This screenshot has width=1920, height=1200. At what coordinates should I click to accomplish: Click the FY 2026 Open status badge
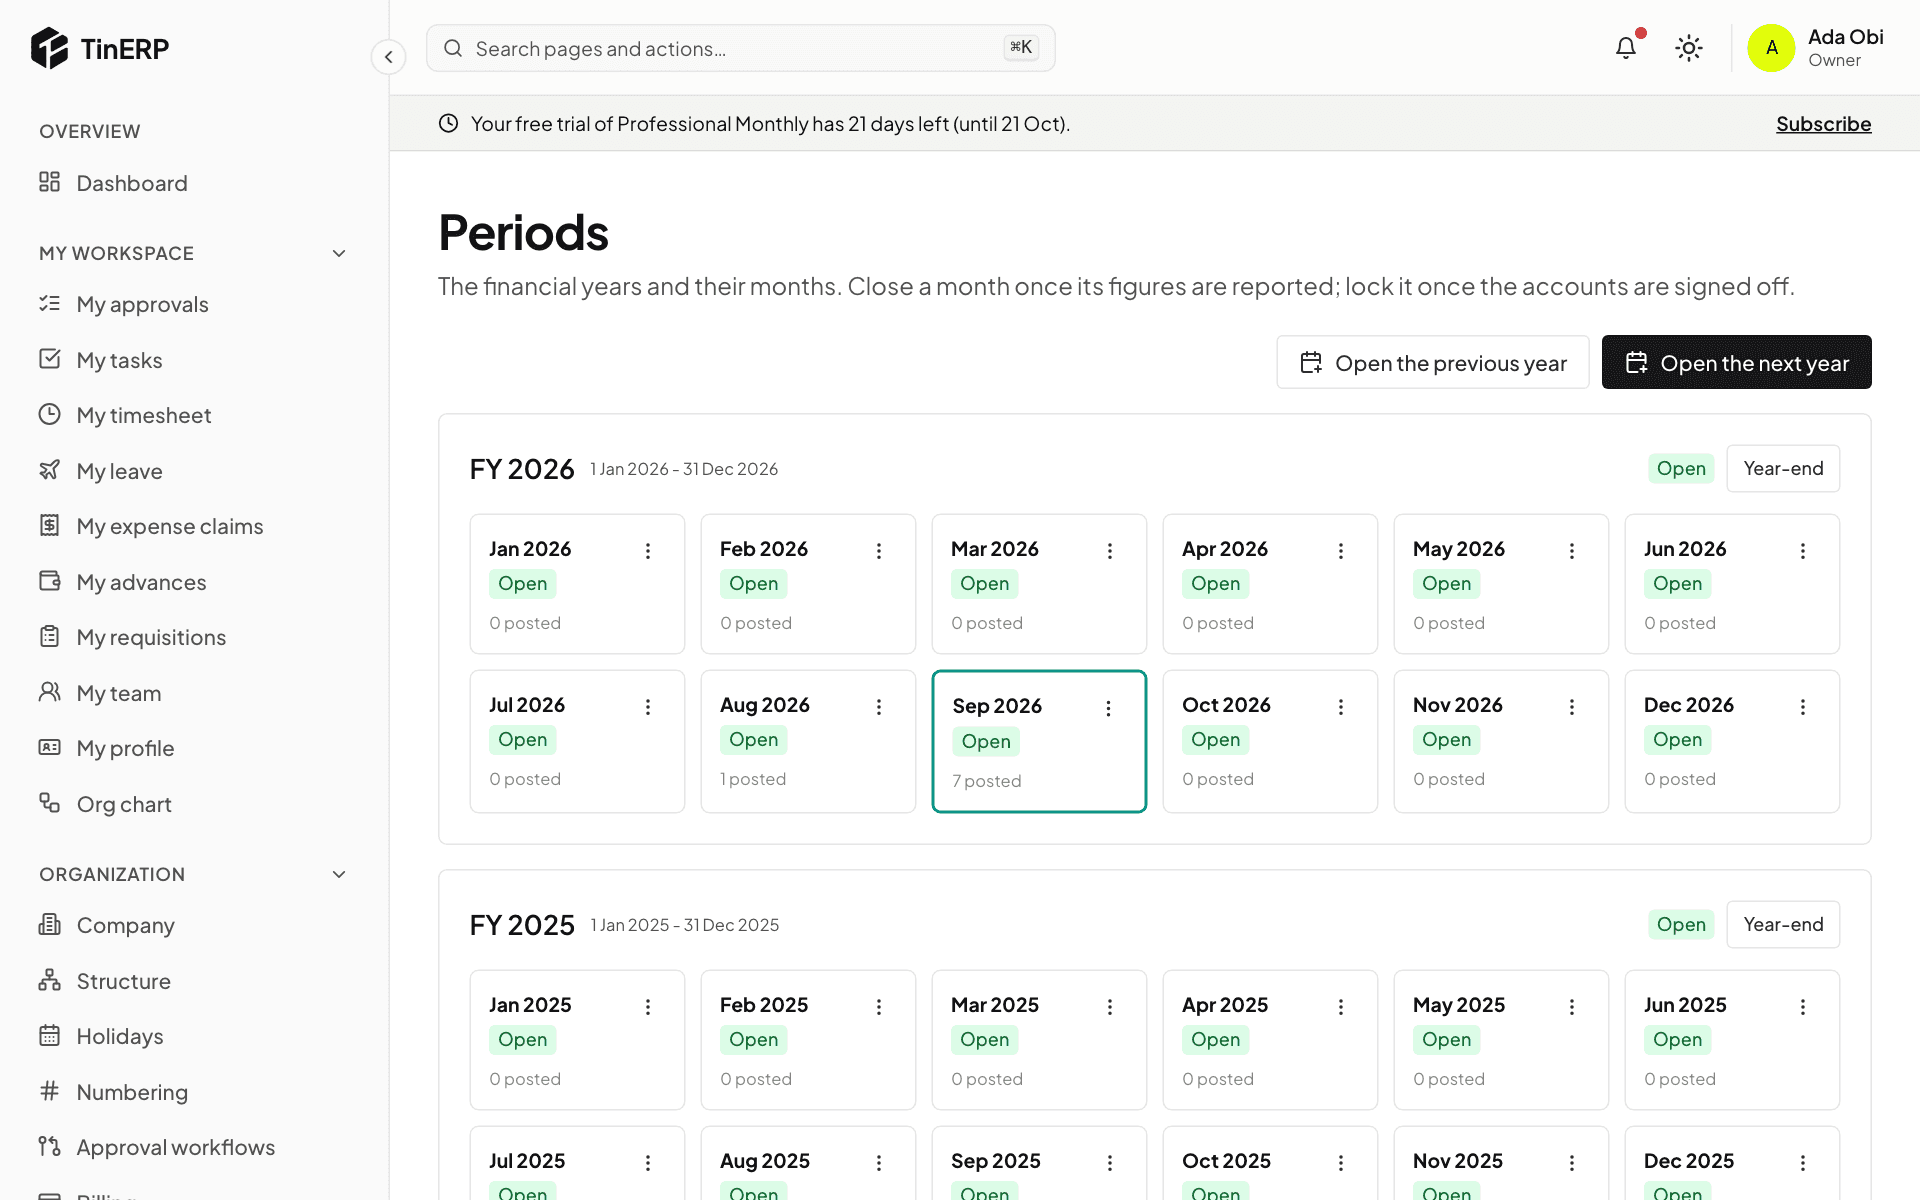[1681, 468]
